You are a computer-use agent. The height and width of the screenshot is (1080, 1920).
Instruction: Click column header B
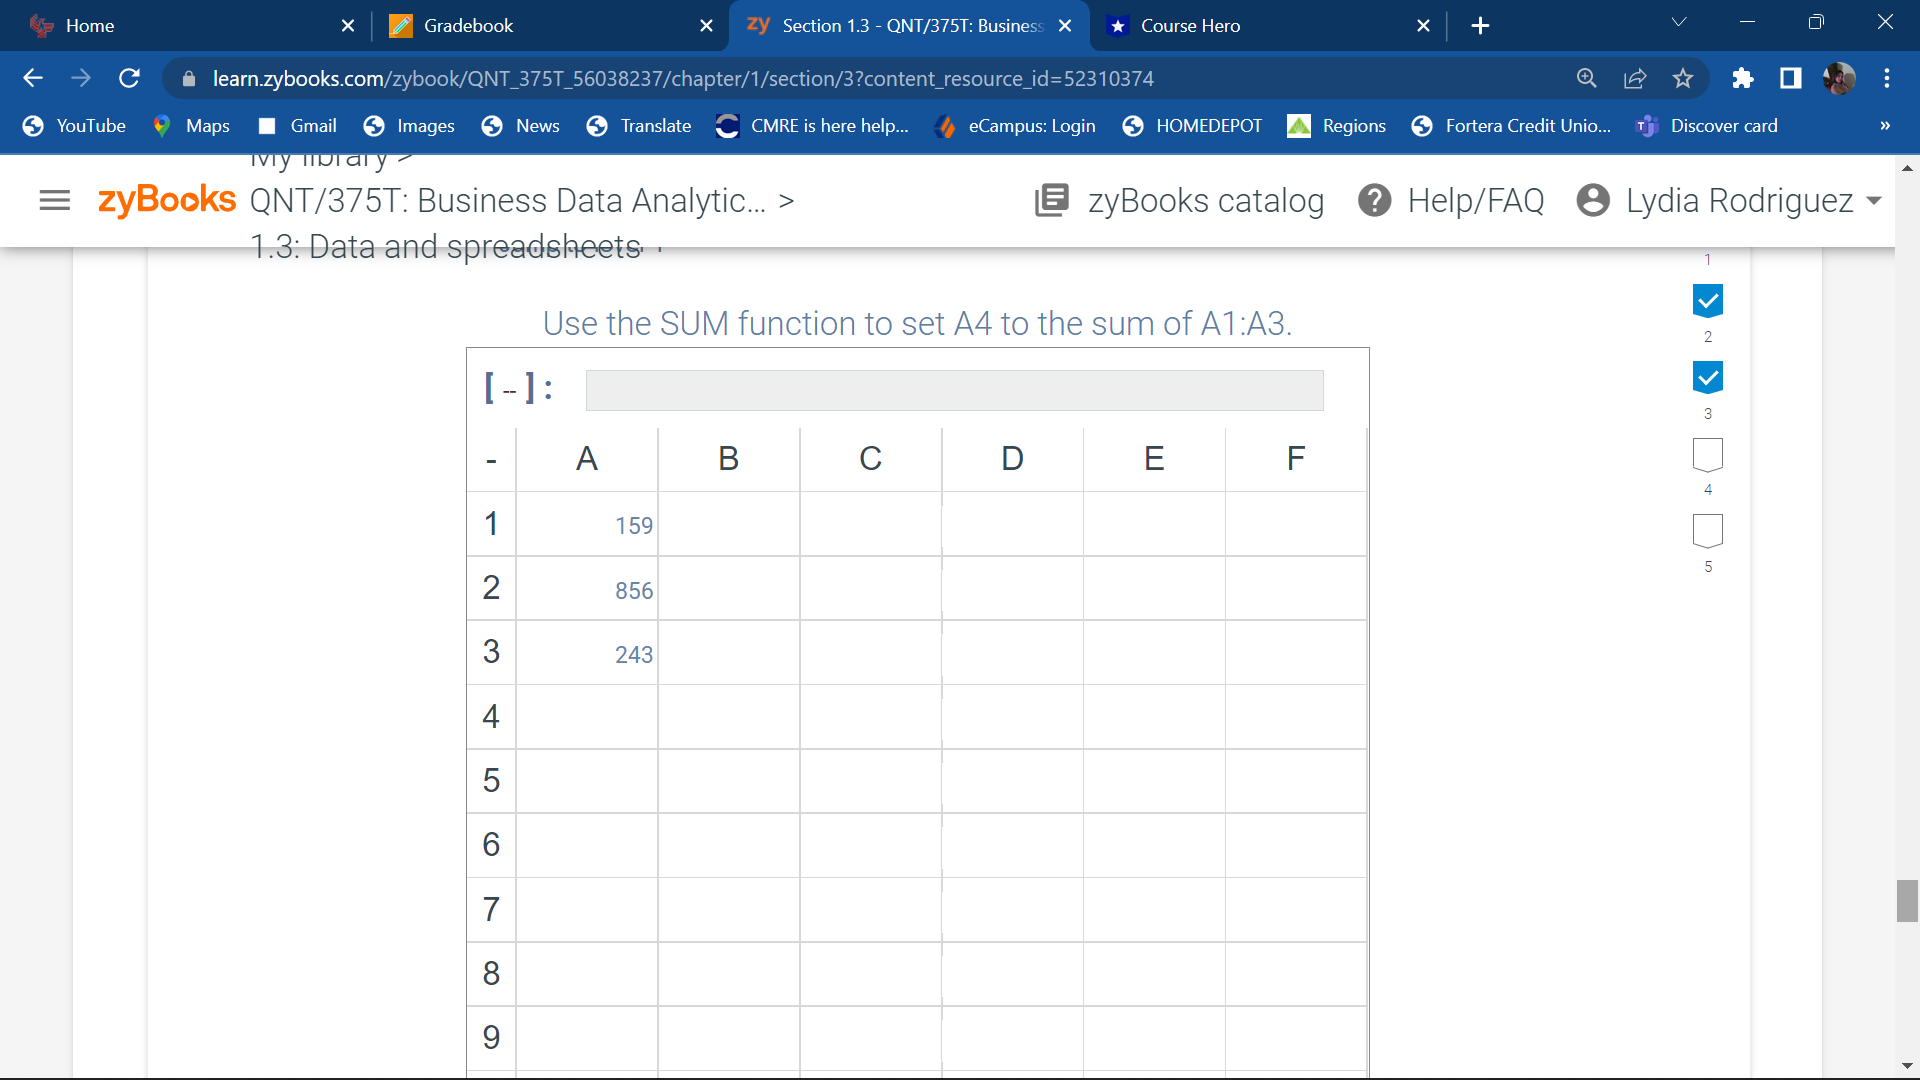[729, 459]
